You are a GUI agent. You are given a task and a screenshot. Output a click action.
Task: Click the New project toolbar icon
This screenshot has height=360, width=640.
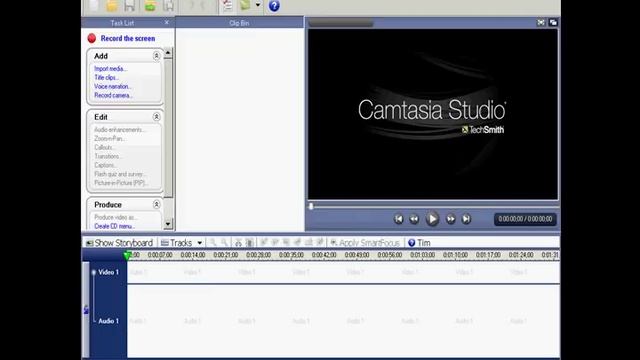pos(93,5)
